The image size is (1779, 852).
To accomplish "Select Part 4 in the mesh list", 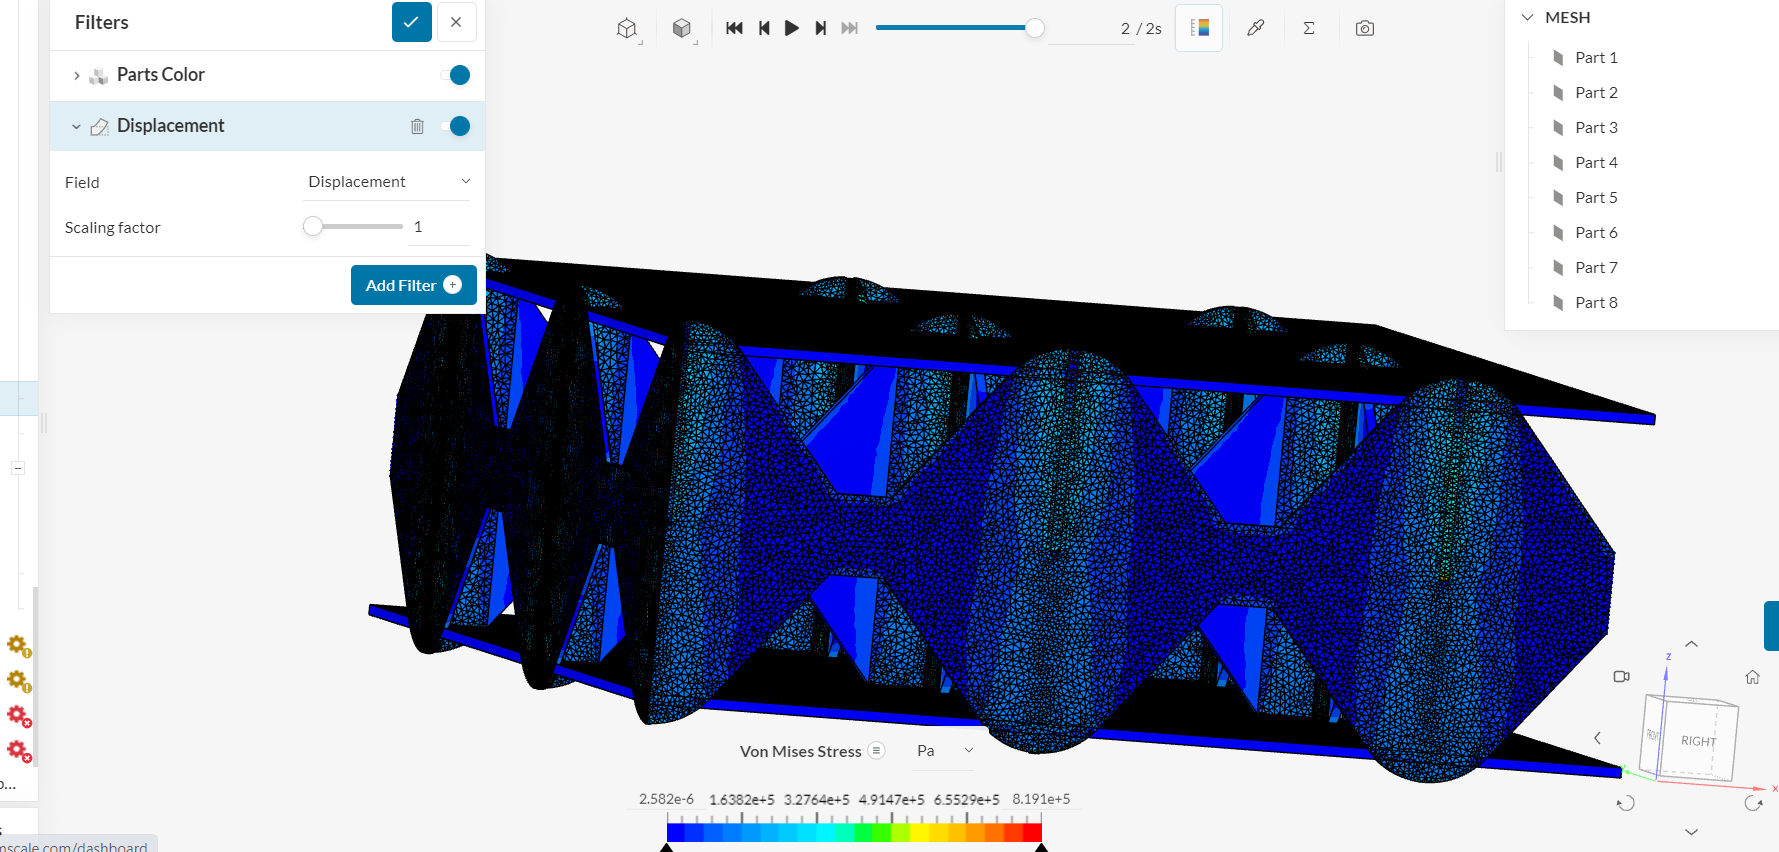I will pos(1595,163).
